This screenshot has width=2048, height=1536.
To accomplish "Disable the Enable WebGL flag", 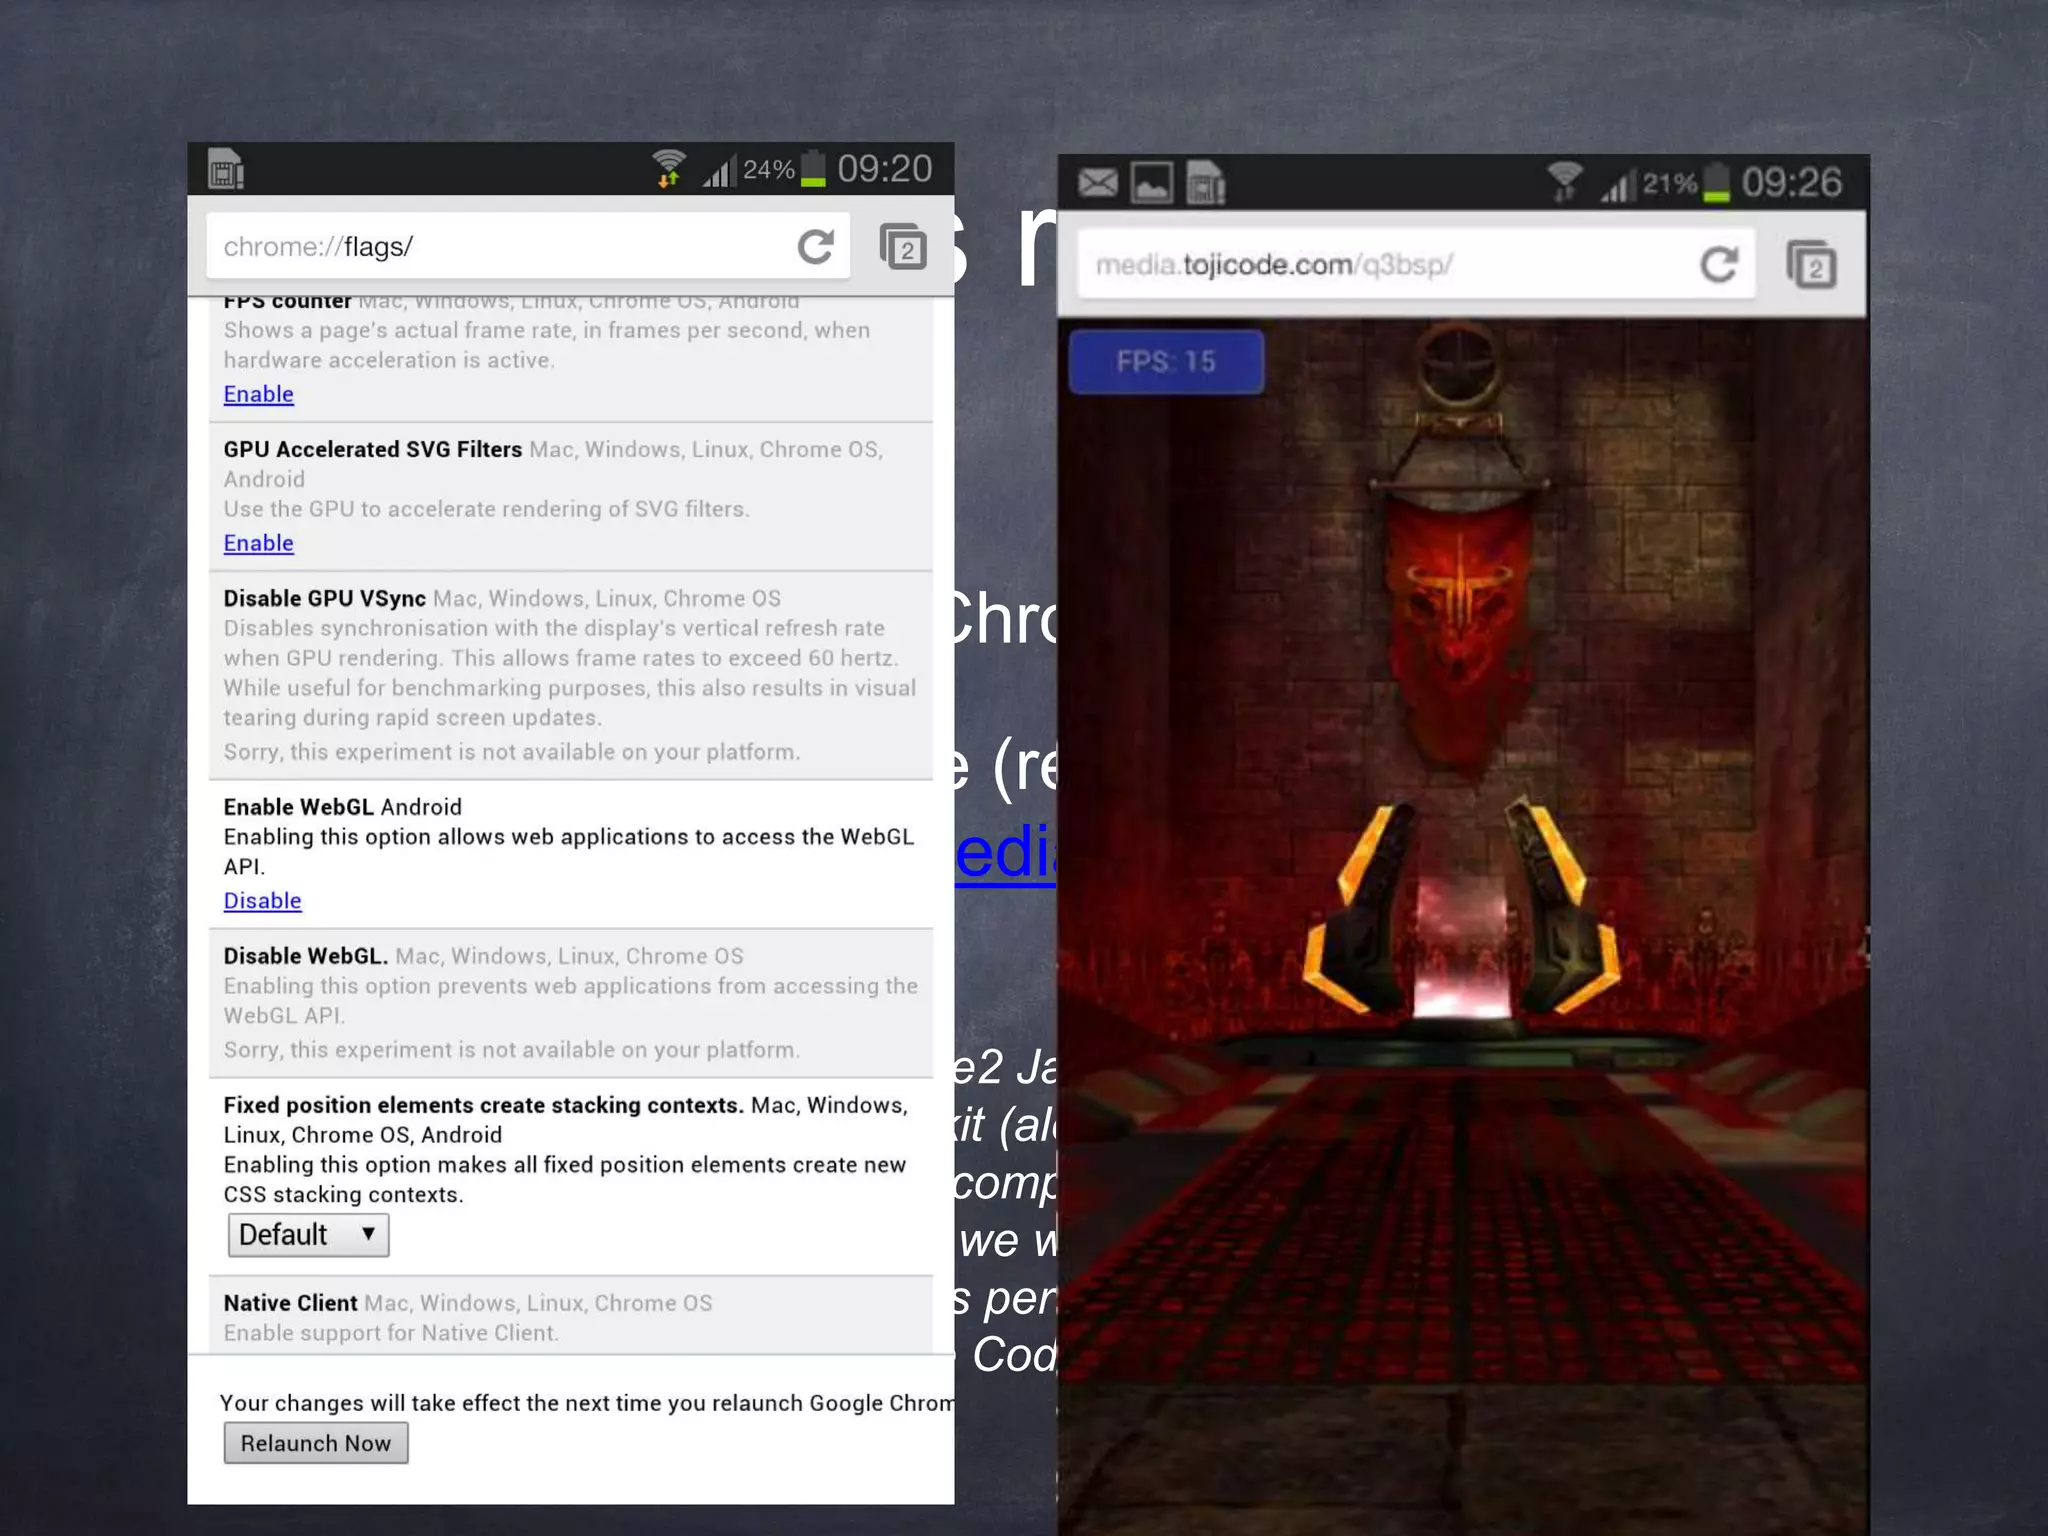I will [262, 901].
